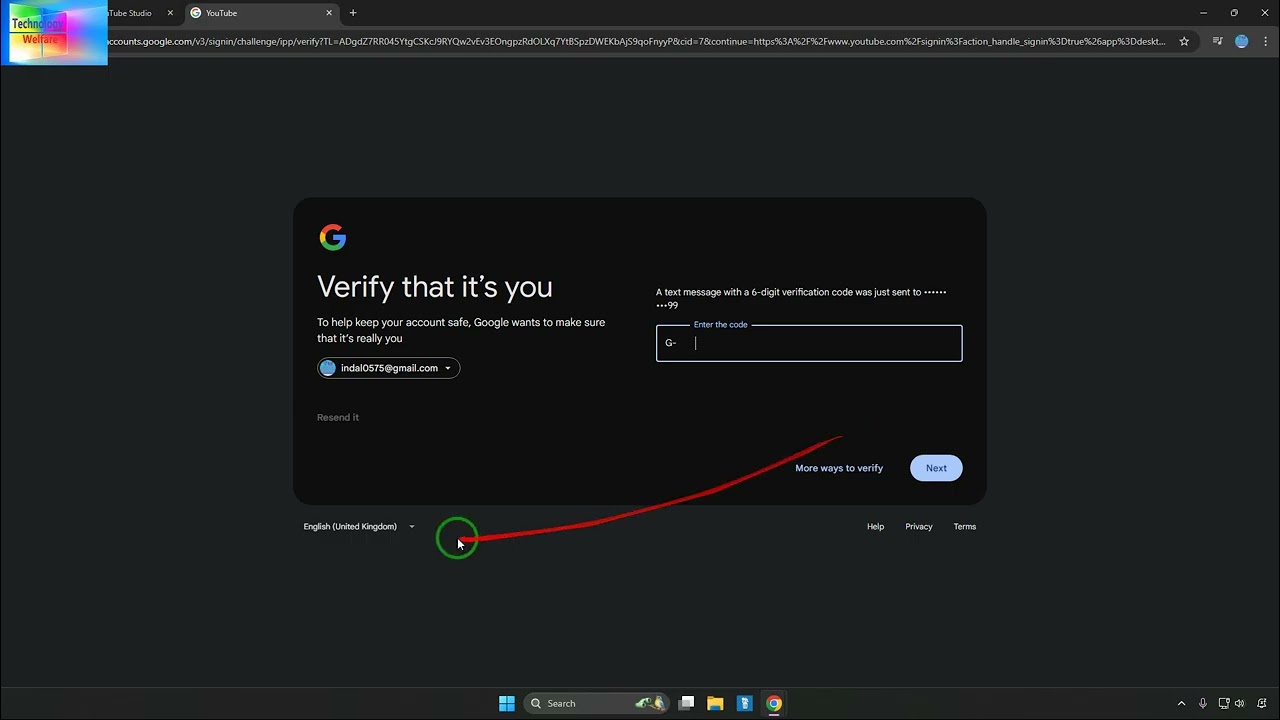Viewport: 1280px width, 720px height.
Task: Open the Help link
Action: (875, 526)
